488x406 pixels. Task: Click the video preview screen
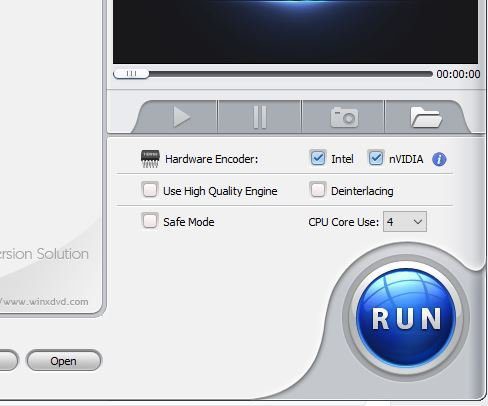point(295,32)
